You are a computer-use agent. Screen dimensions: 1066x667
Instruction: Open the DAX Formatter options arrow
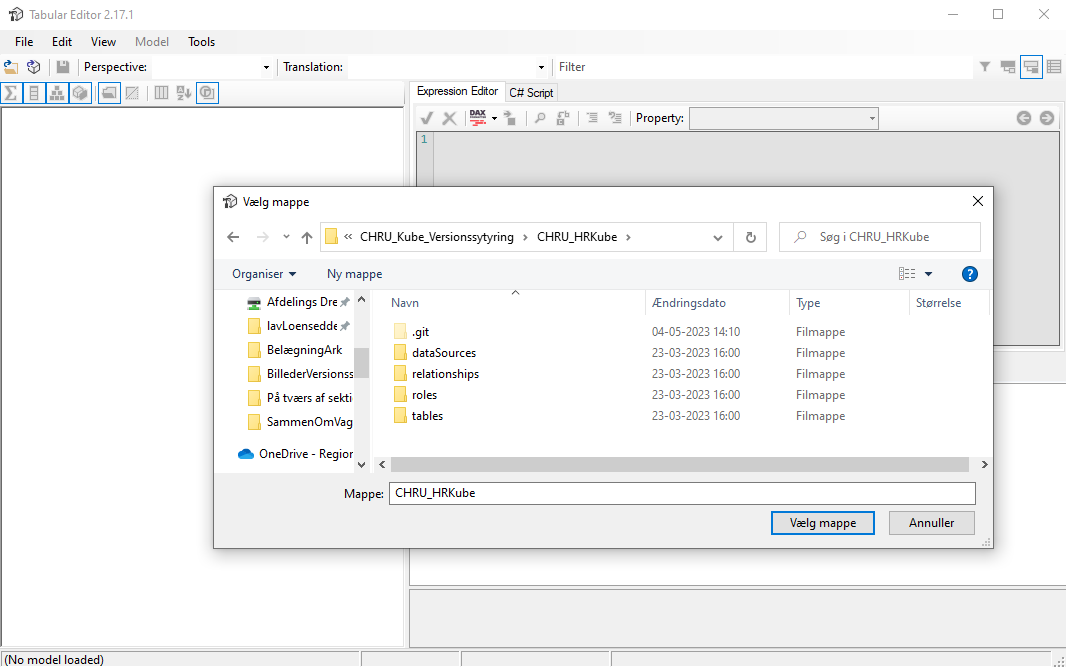point(494,118)
